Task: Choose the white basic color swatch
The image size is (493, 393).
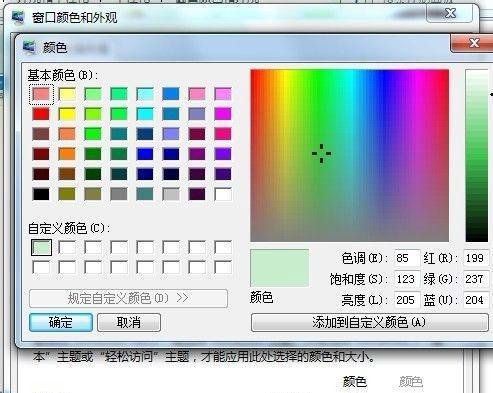Action: point(223,194)
